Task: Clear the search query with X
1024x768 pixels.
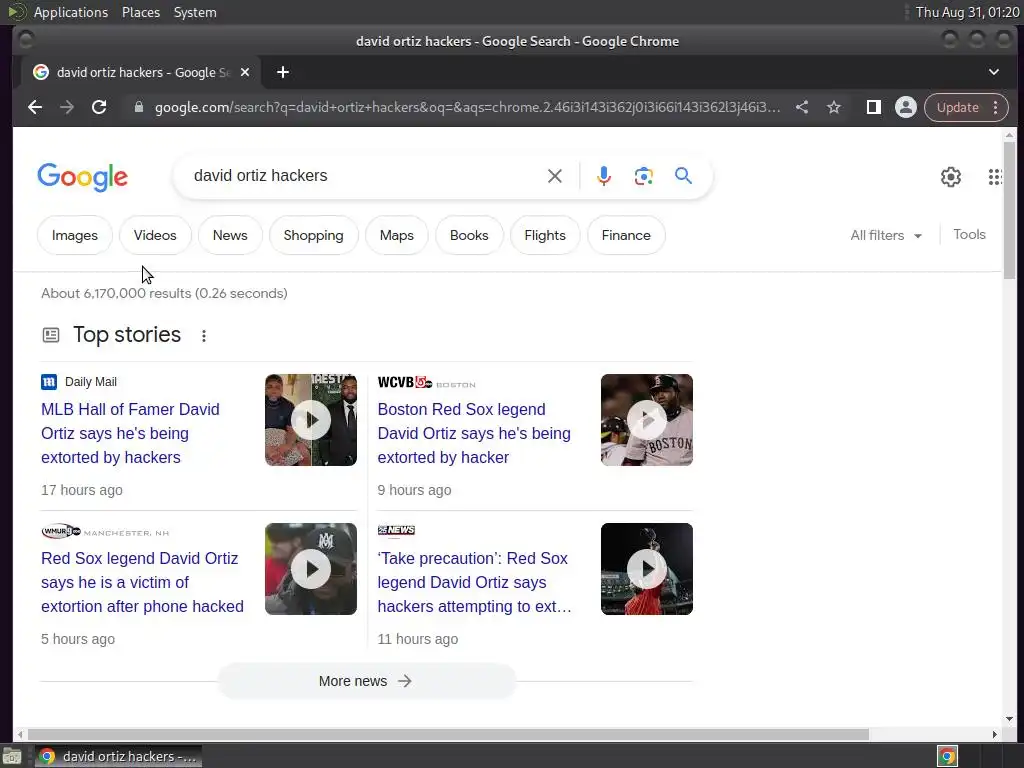Action: (x=554, y=176)
